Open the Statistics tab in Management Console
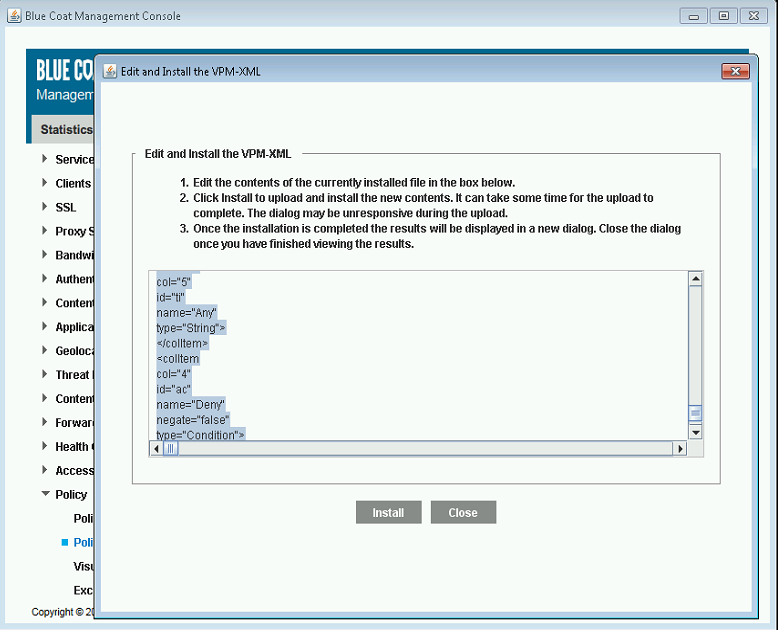 pyautogui.click(x=63, y=129)
